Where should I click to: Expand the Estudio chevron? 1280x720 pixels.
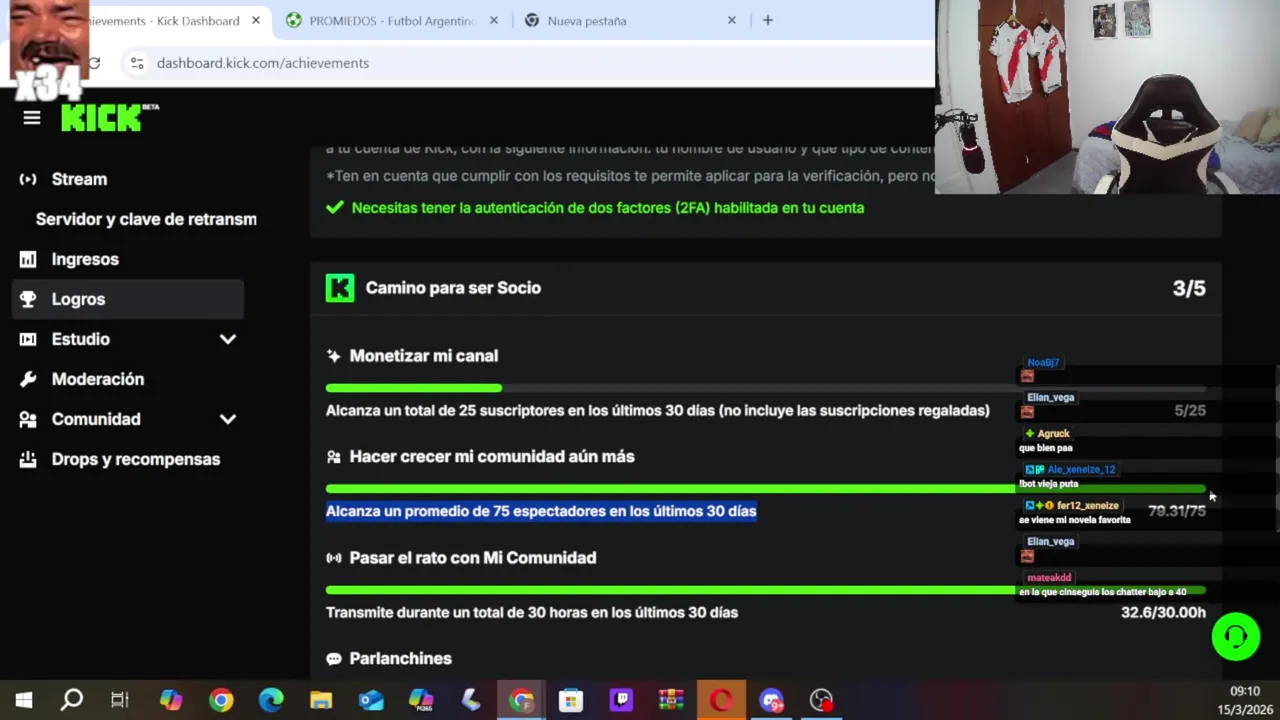point(228,339)
